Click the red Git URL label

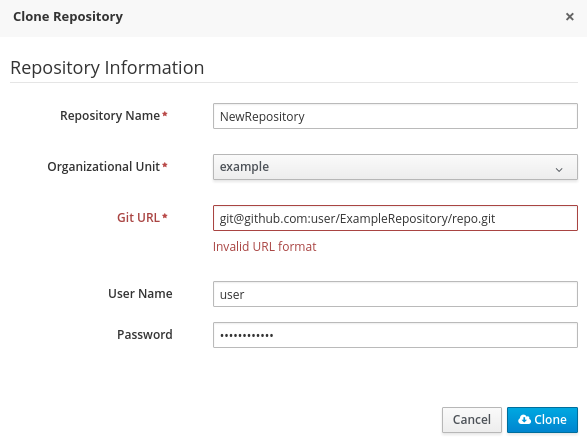pos(138,217)
